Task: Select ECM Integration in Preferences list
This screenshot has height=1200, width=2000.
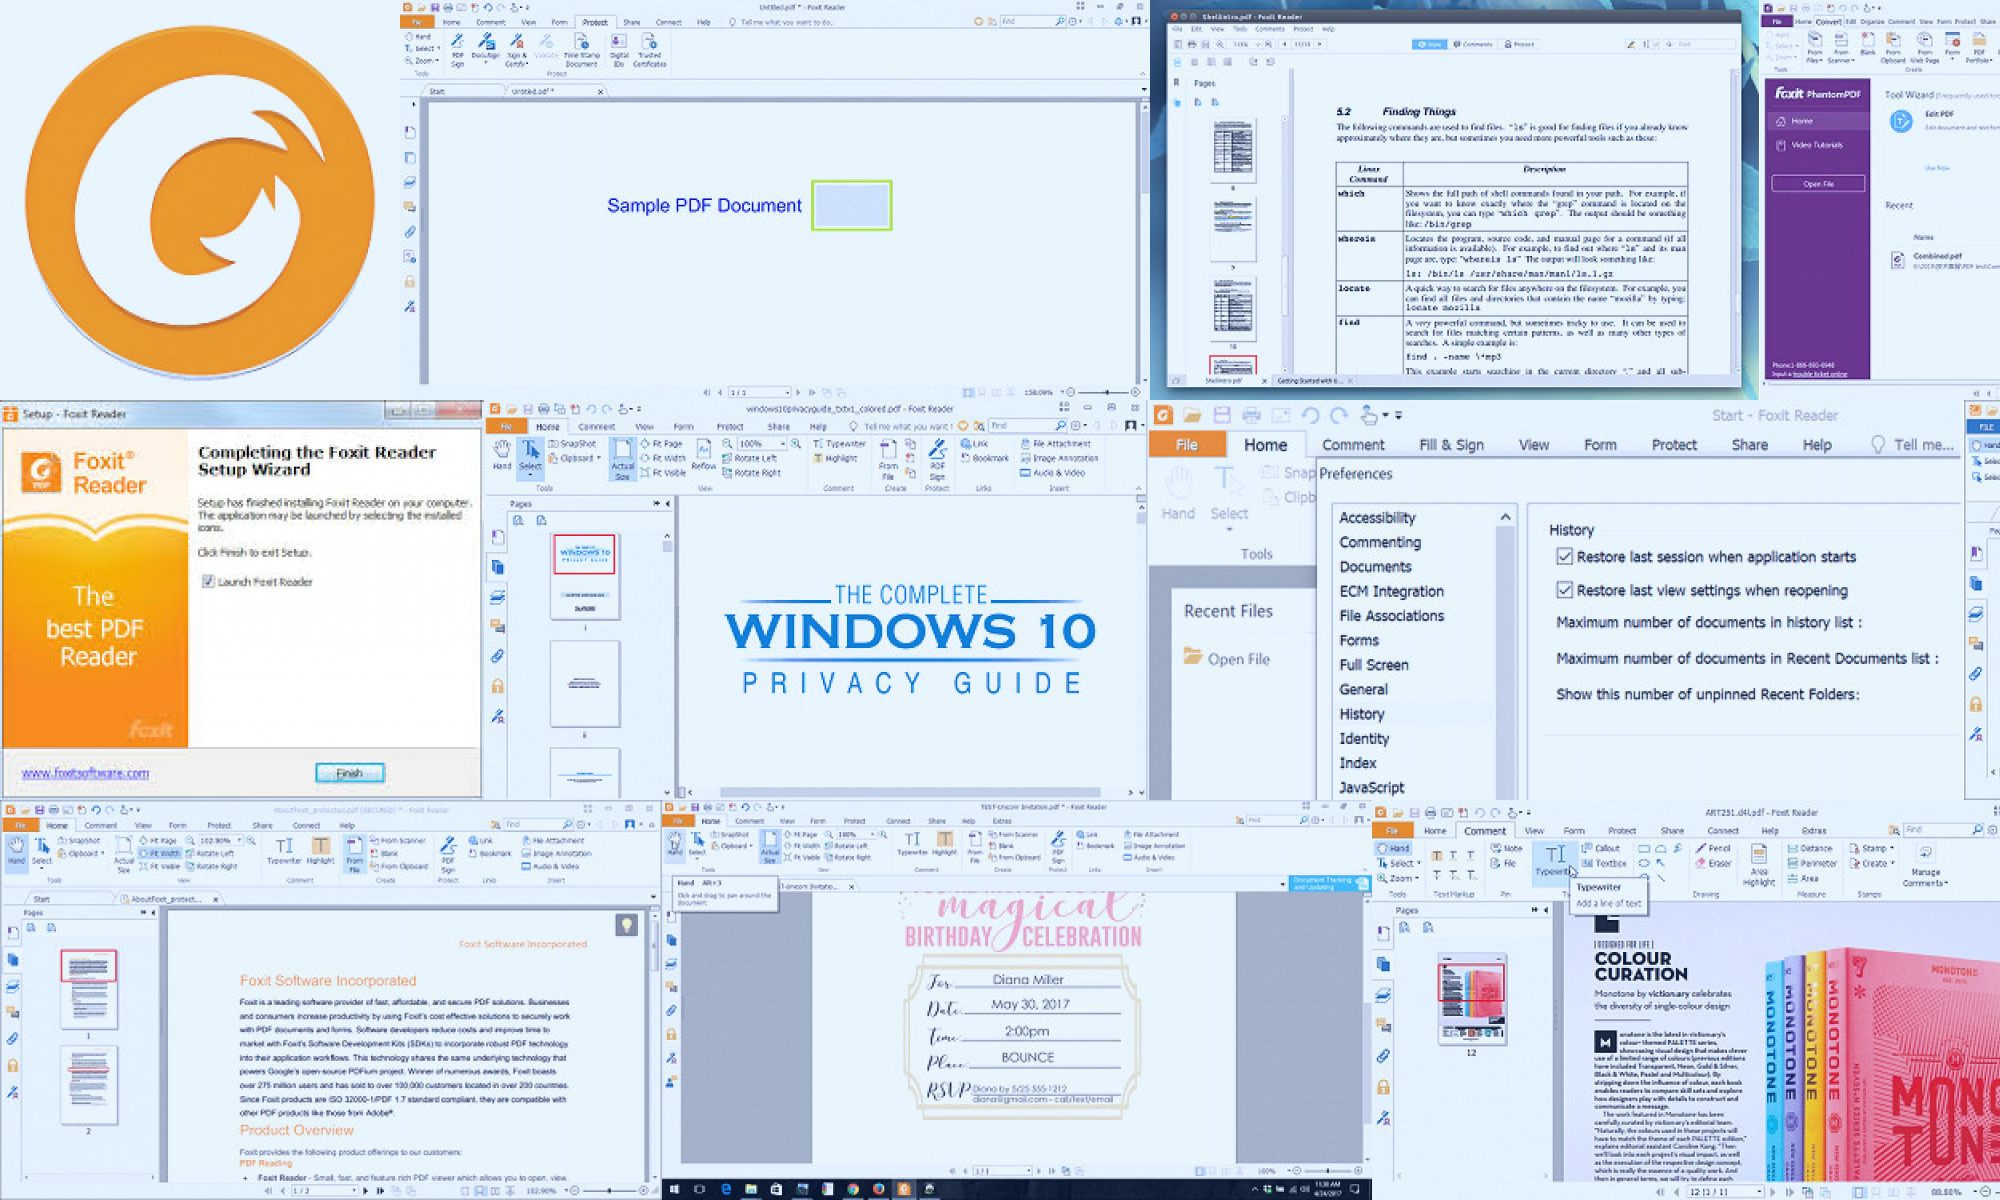Action: coord(1391,591)
